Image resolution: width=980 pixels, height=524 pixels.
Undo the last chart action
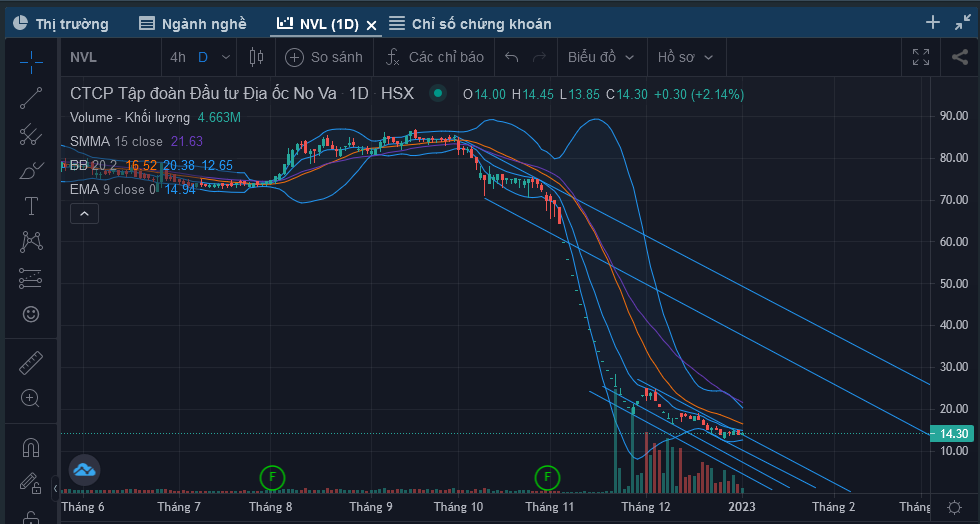click(511, 58)
